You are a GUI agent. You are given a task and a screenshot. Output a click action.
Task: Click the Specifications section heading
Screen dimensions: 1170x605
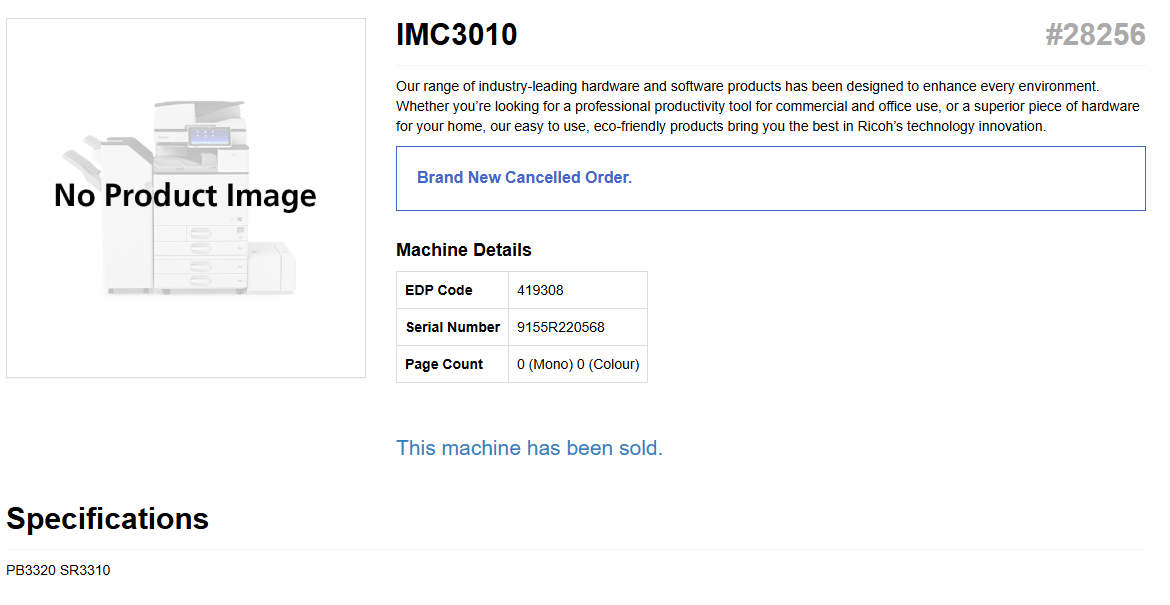click(108, 519)
